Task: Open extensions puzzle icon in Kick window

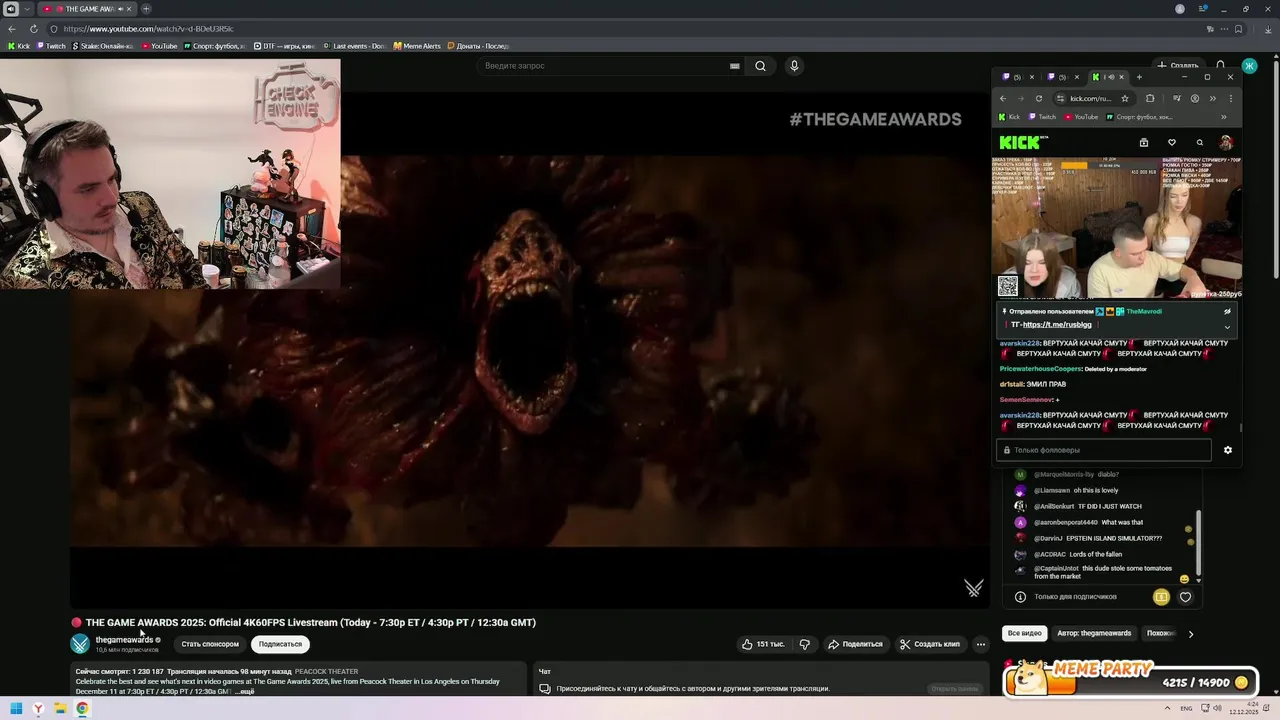Action: [1150, 98]
